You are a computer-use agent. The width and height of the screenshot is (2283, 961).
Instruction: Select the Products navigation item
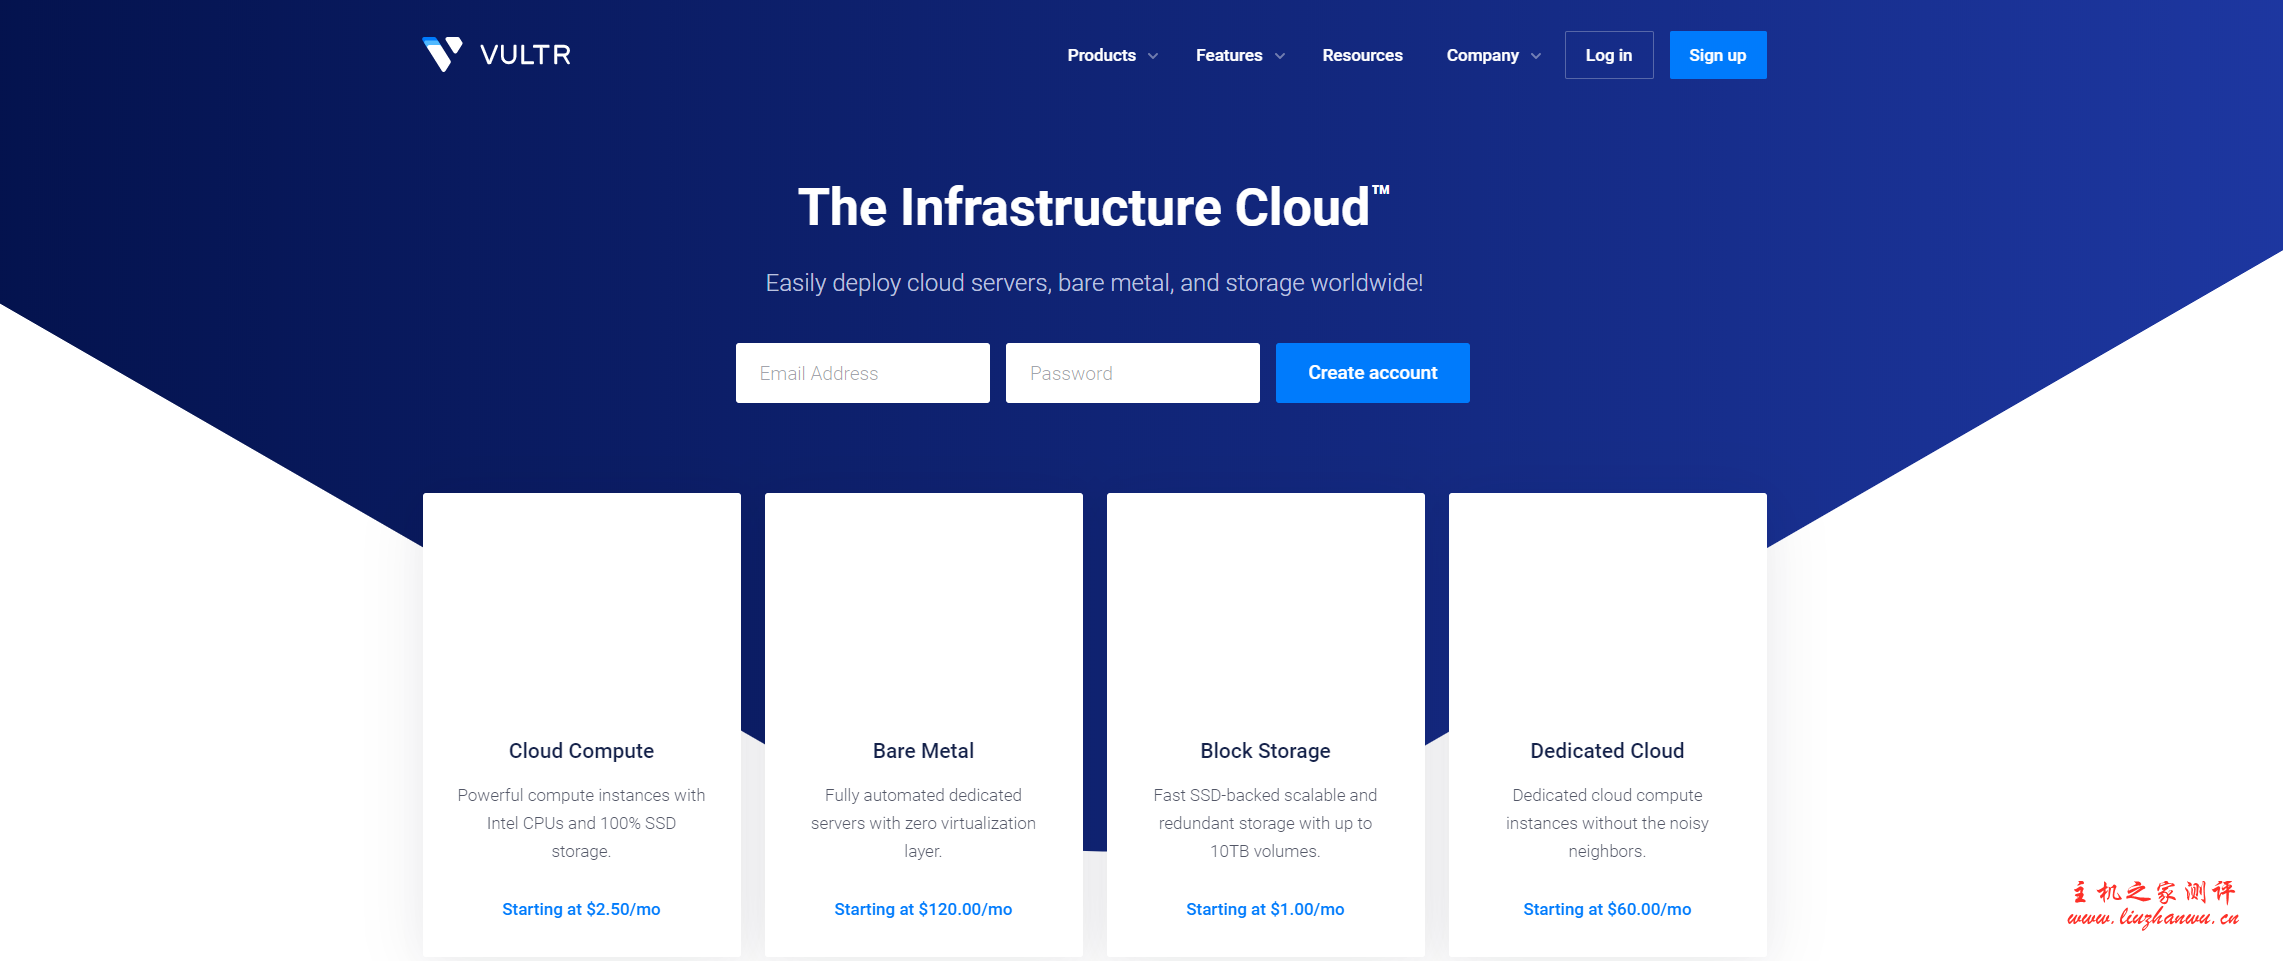[x=1102, y=55]
